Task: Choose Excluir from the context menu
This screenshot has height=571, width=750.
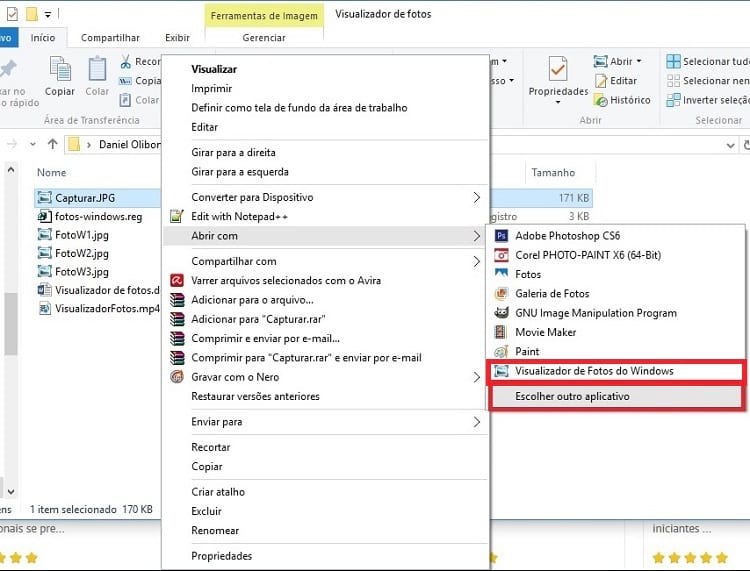Action: [x=325, y=511]
